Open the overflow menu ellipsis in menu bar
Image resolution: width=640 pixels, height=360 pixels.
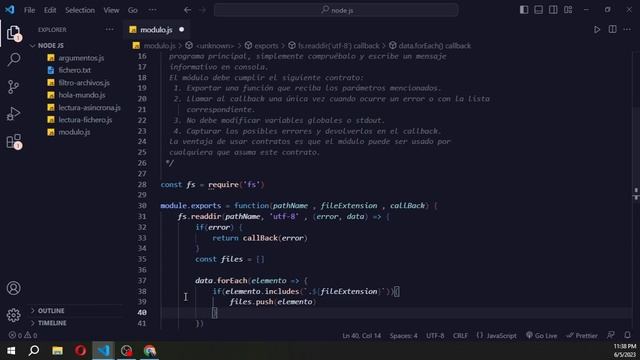[x=152, y=10]
